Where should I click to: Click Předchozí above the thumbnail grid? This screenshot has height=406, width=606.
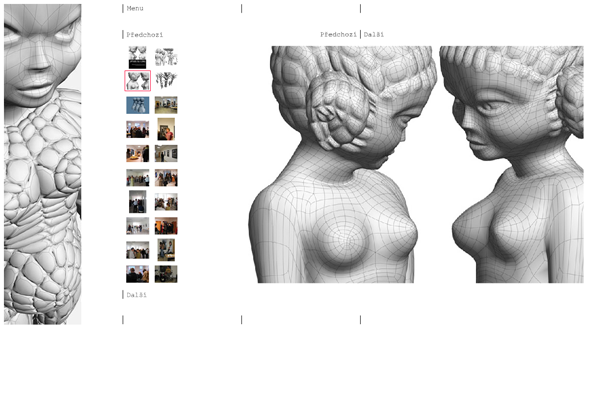click(x=145, y=34)
